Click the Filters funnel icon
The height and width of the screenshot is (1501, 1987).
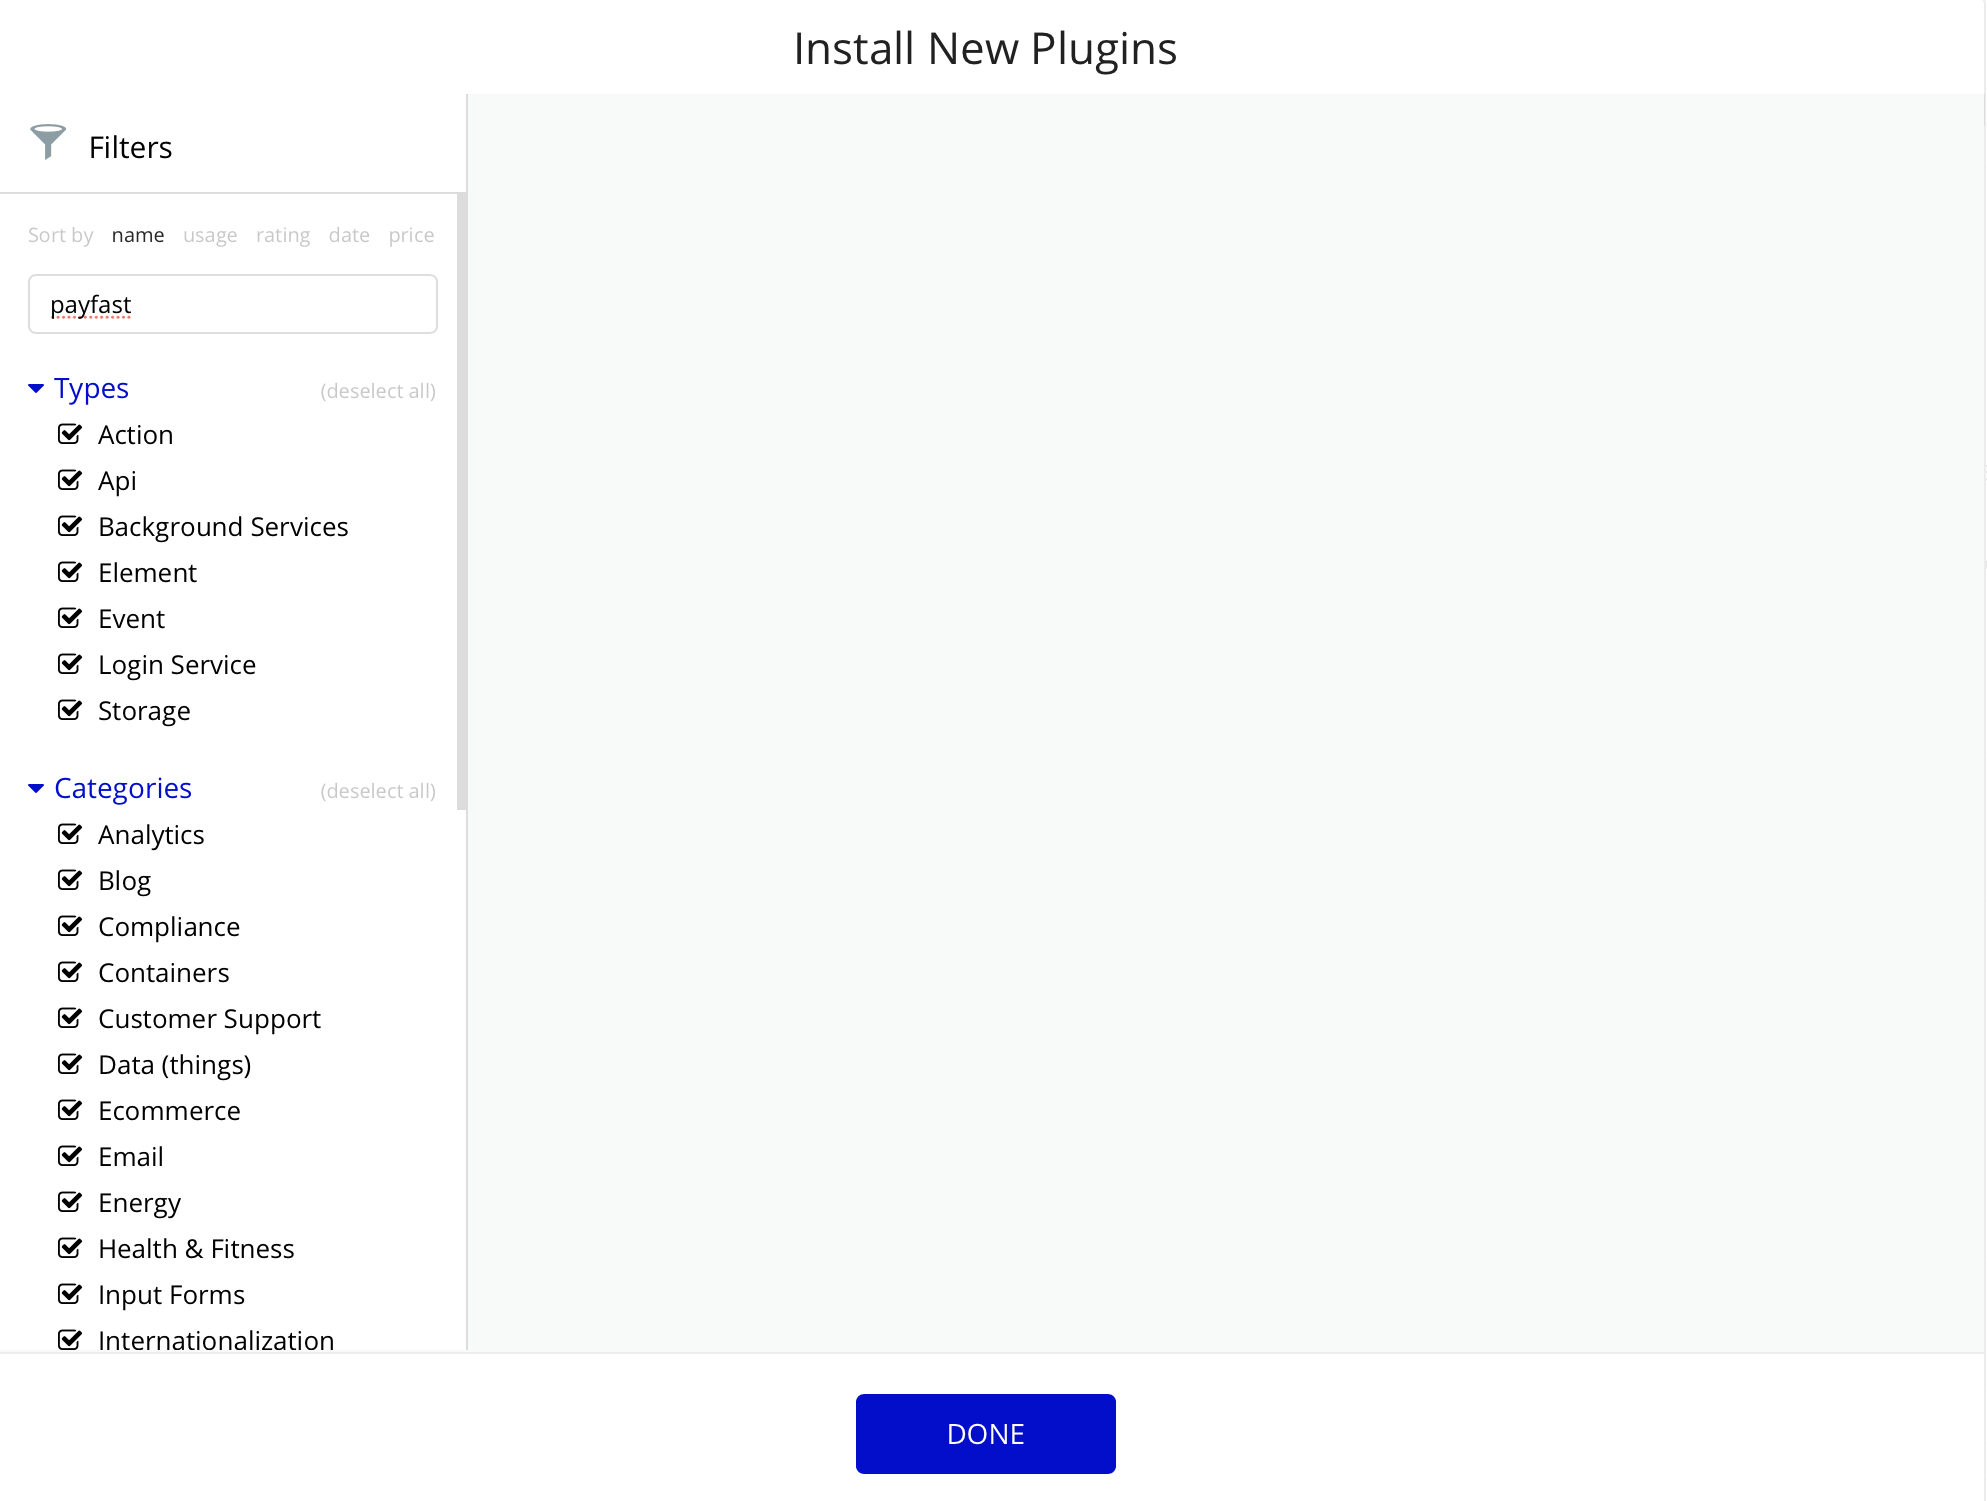pyautogui.click(x=47, y=142)
